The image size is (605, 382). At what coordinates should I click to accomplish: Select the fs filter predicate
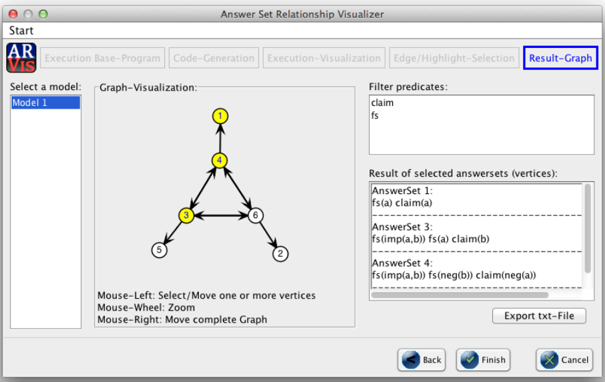(x=375, y=115)
